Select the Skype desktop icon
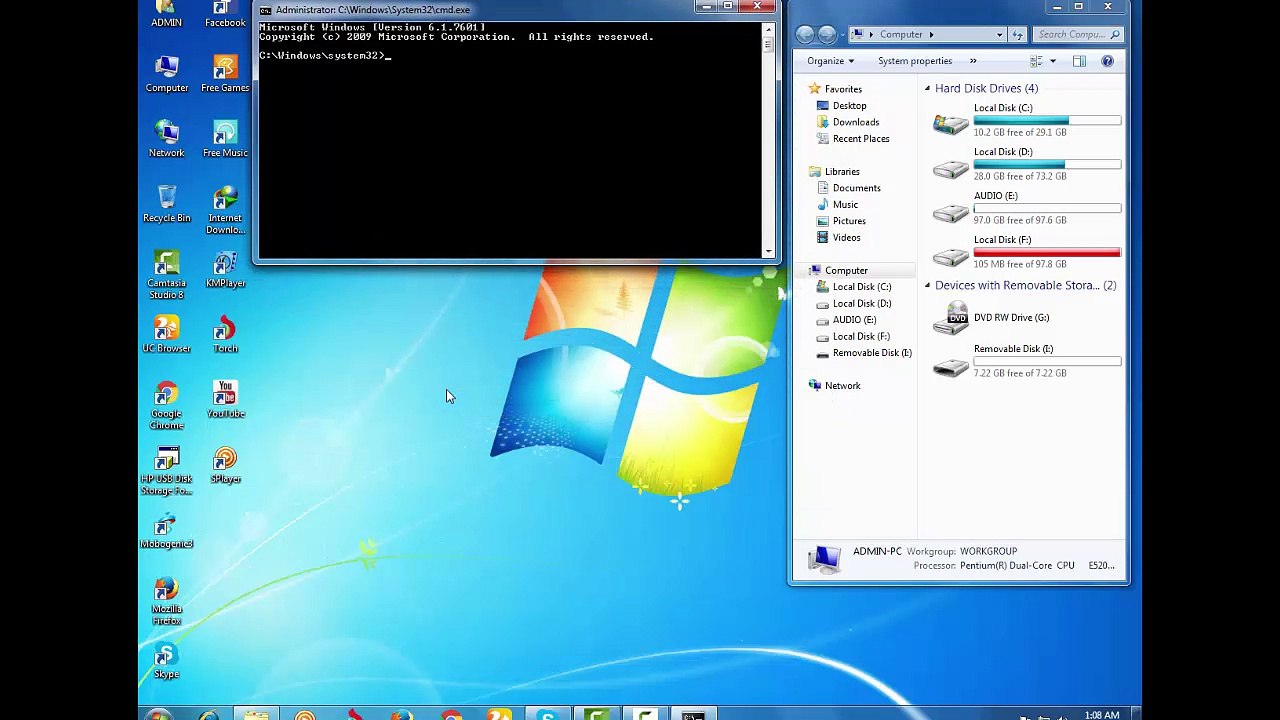 [x=167, y=659]
